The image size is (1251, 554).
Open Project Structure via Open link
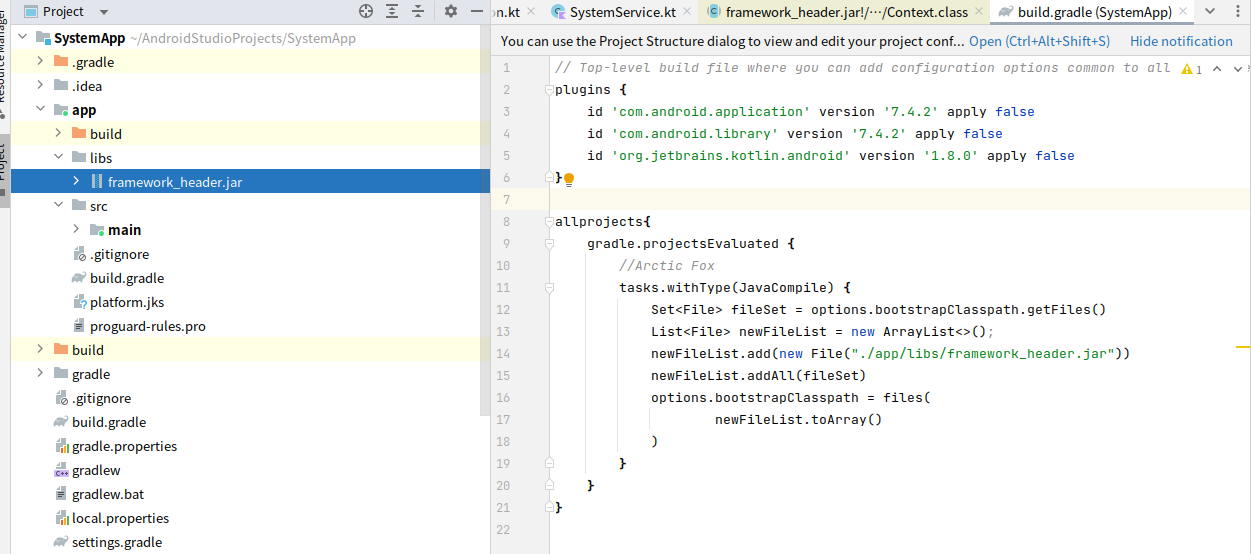click(1039, 41)
